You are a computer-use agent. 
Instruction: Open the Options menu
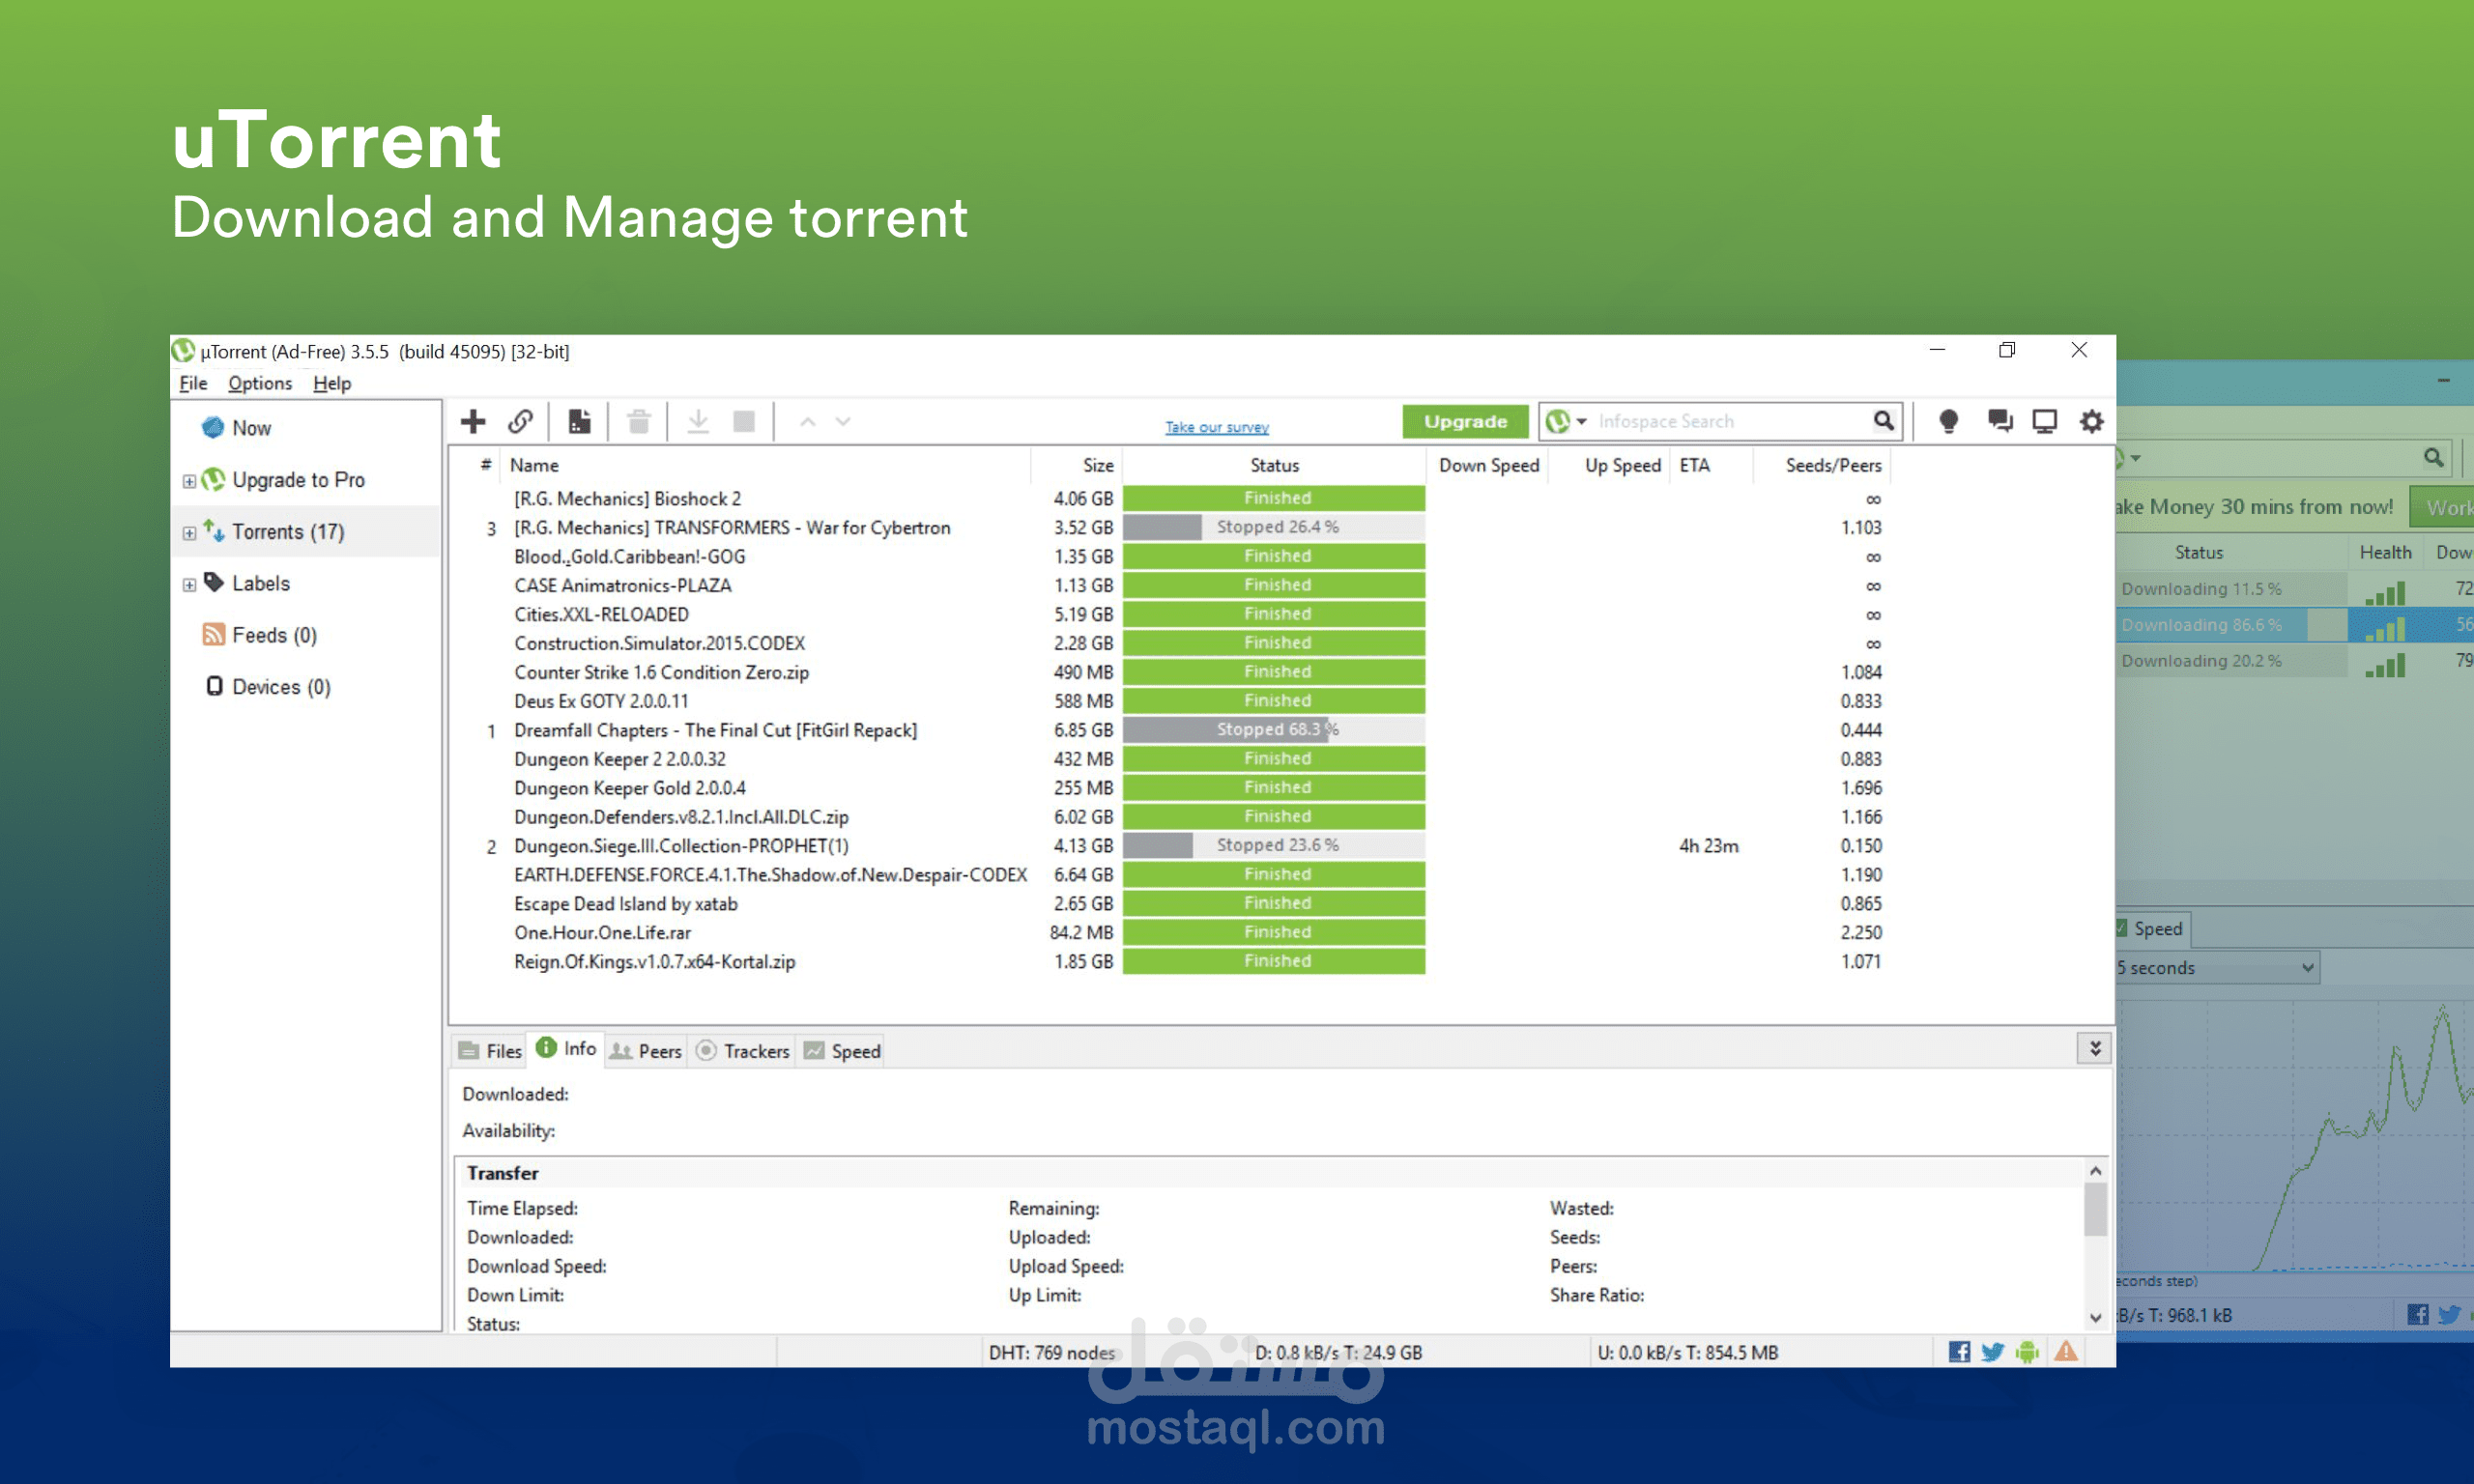[259, 383]
